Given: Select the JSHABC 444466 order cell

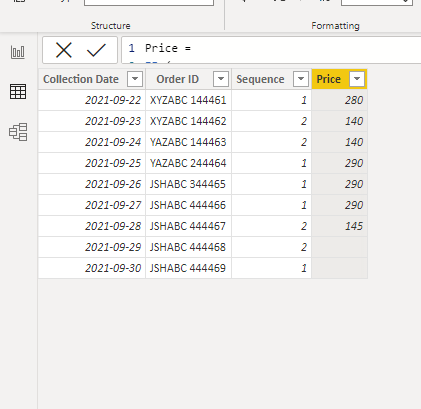Looking at the screenshot, I should coord(188,205).
